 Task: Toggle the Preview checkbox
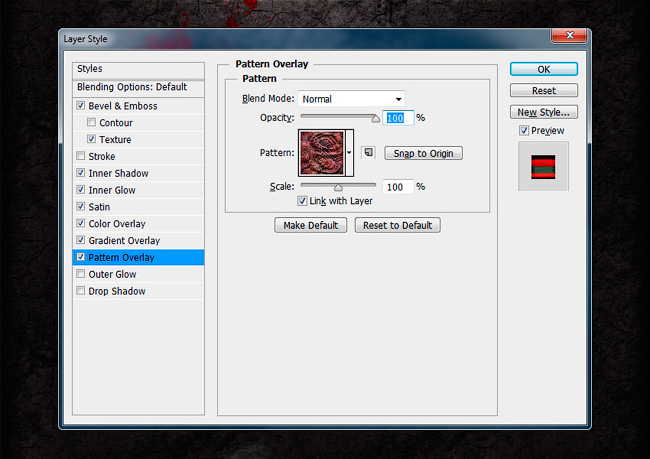524,130
